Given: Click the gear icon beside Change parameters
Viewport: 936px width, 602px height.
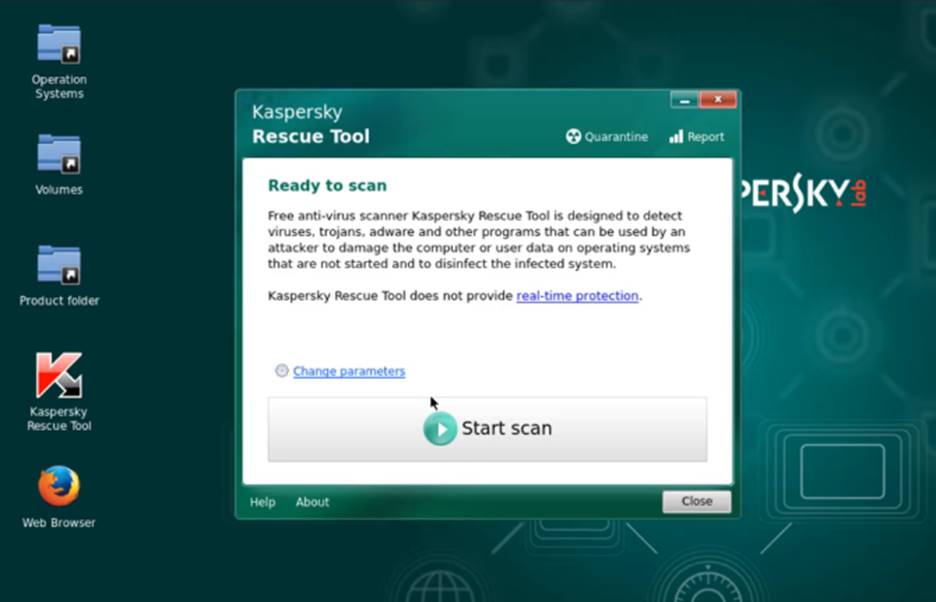Looking at the screenshot, I should (282, 371).
